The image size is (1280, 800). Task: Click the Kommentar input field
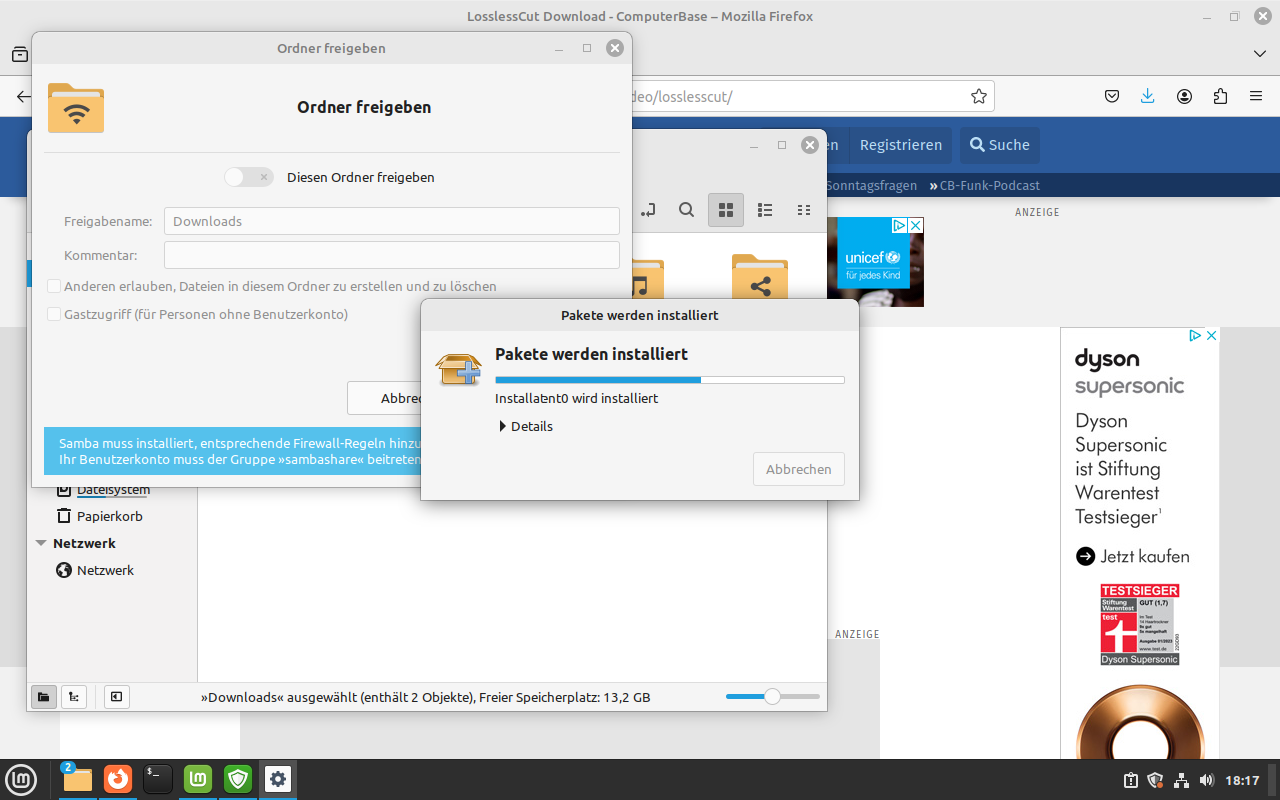[x=392, y=255]
